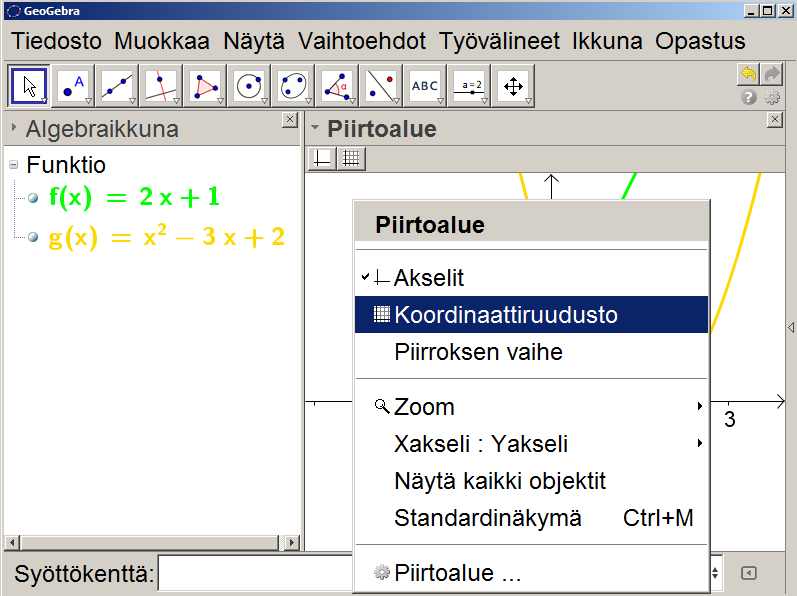Open Piirtoalue ... properties entry

[x=531, y=573]
